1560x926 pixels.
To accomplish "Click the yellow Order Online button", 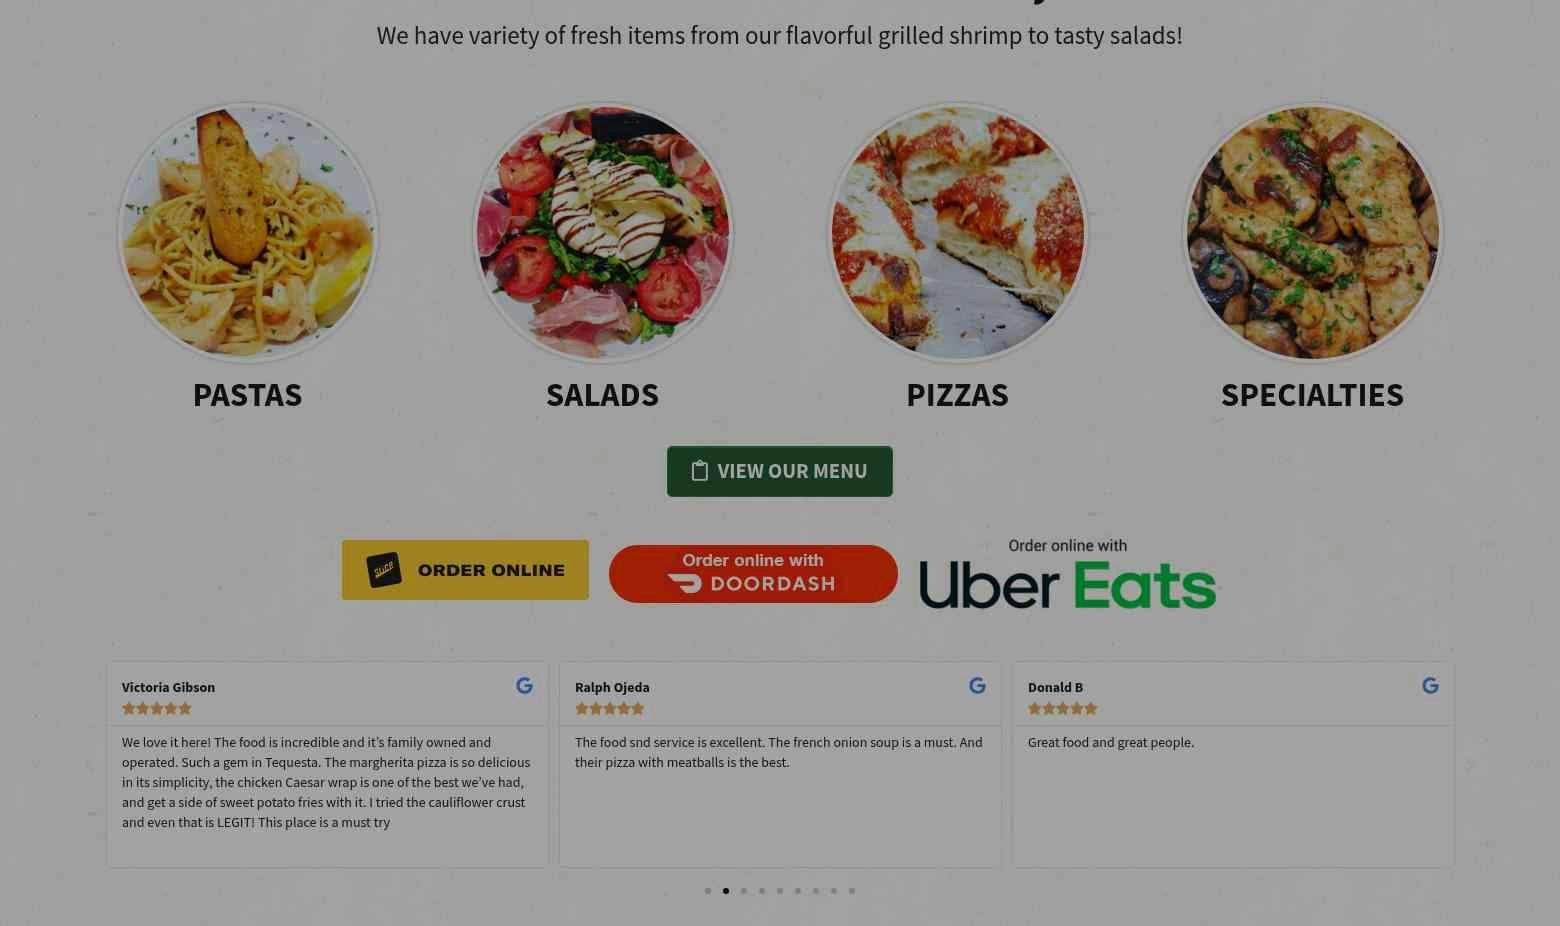I will (x=465, y=570).
